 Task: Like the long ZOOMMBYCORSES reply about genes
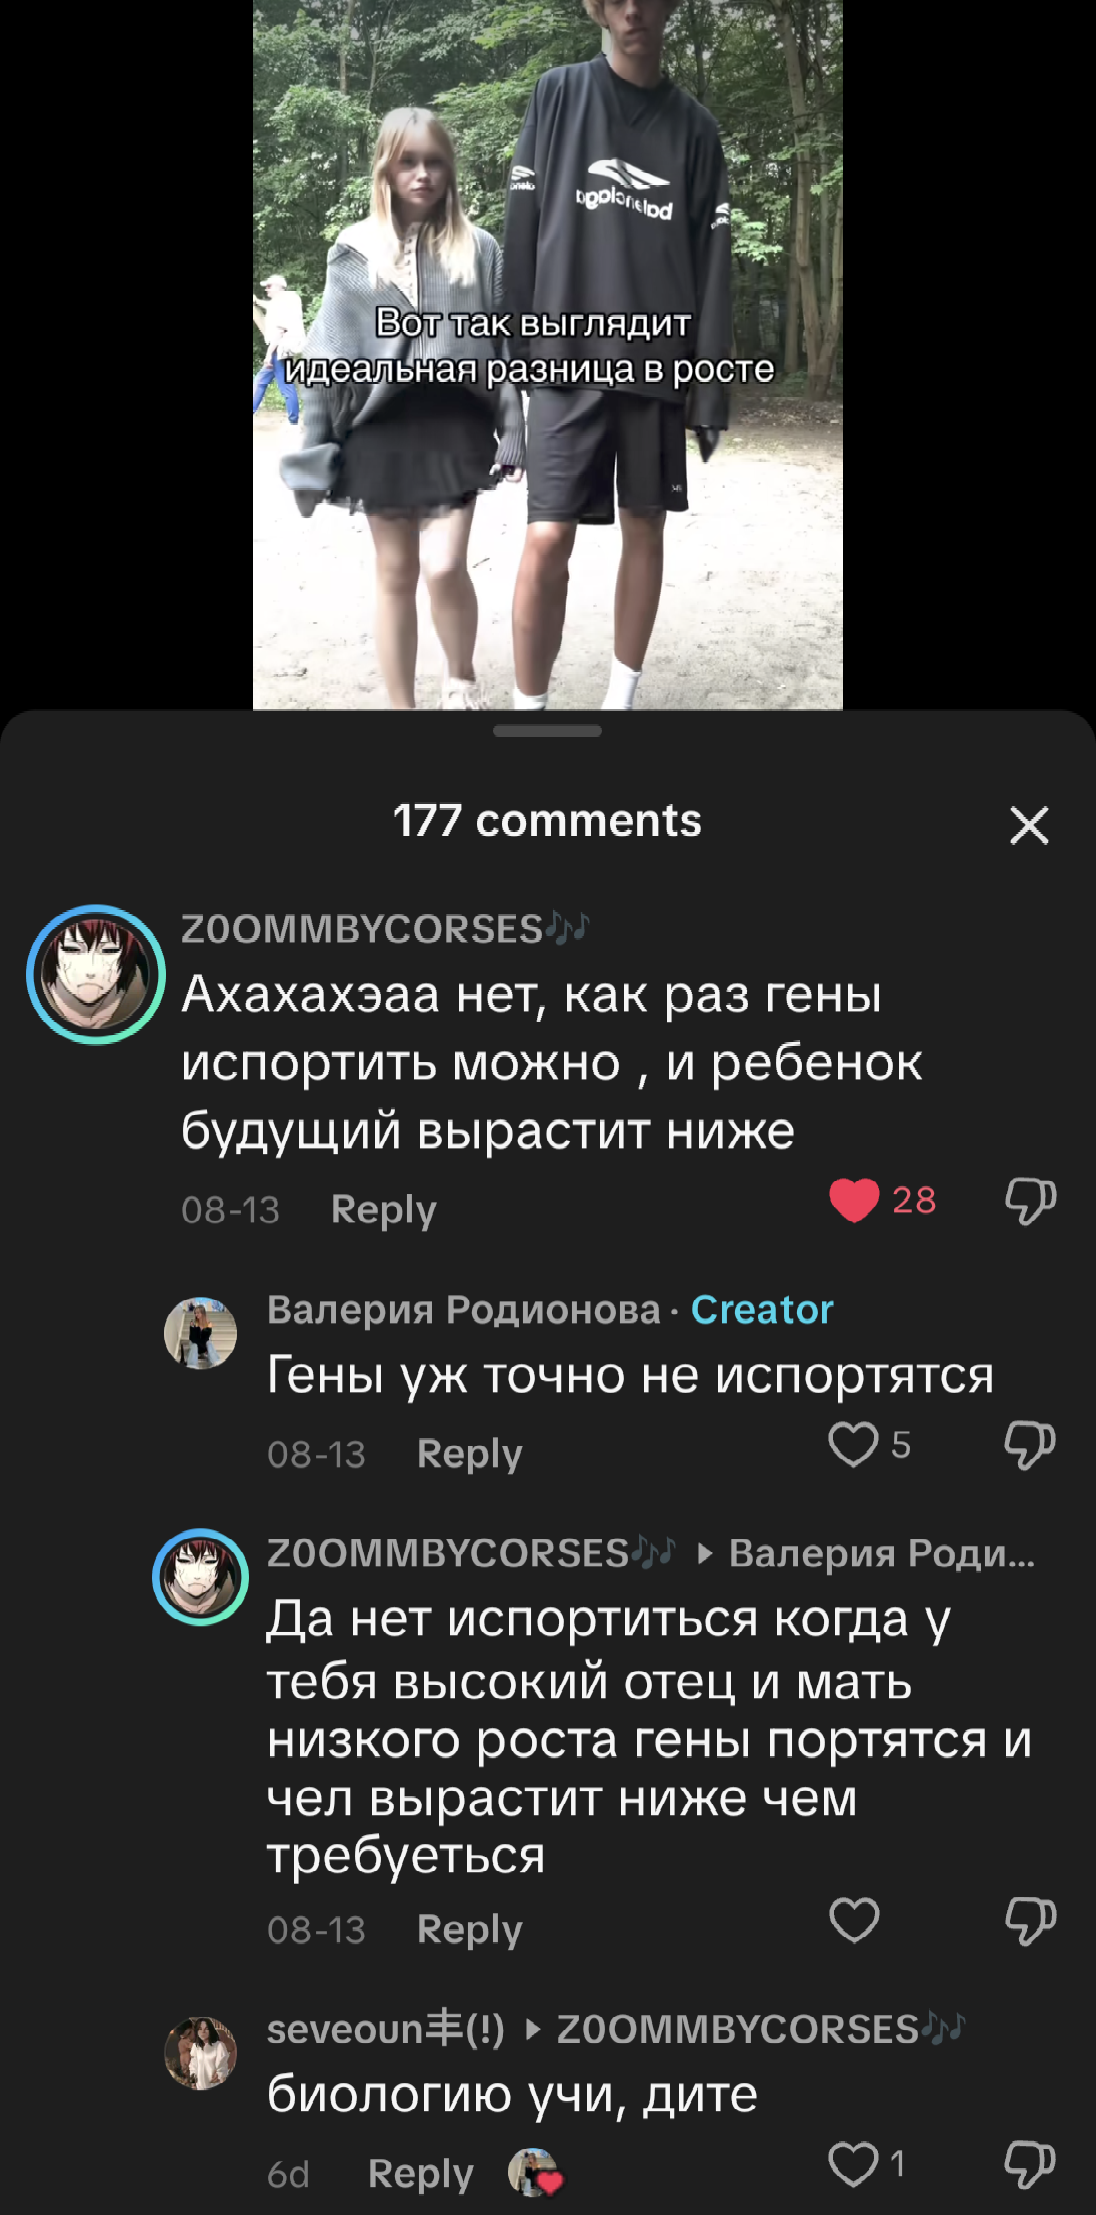854,1920
